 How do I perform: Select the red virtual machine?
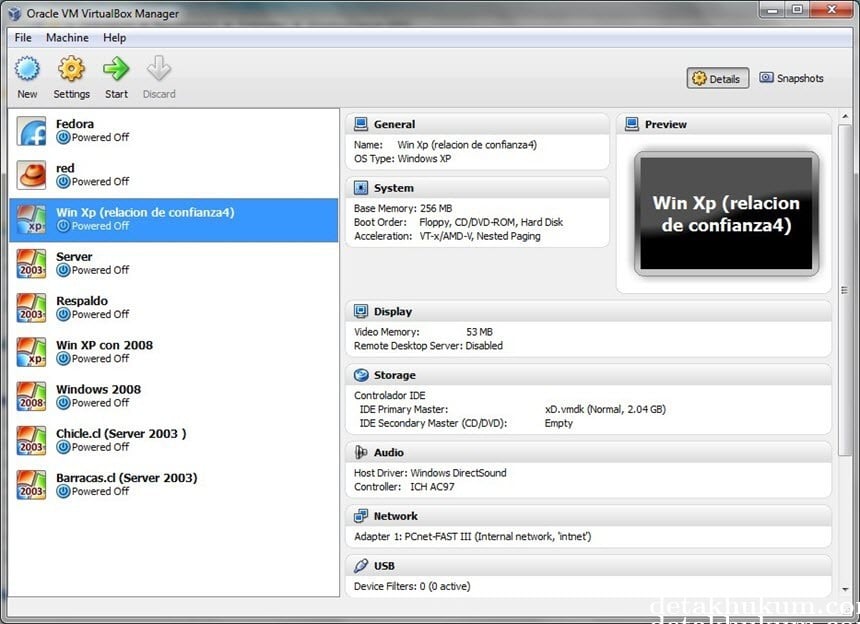point(174,175)
